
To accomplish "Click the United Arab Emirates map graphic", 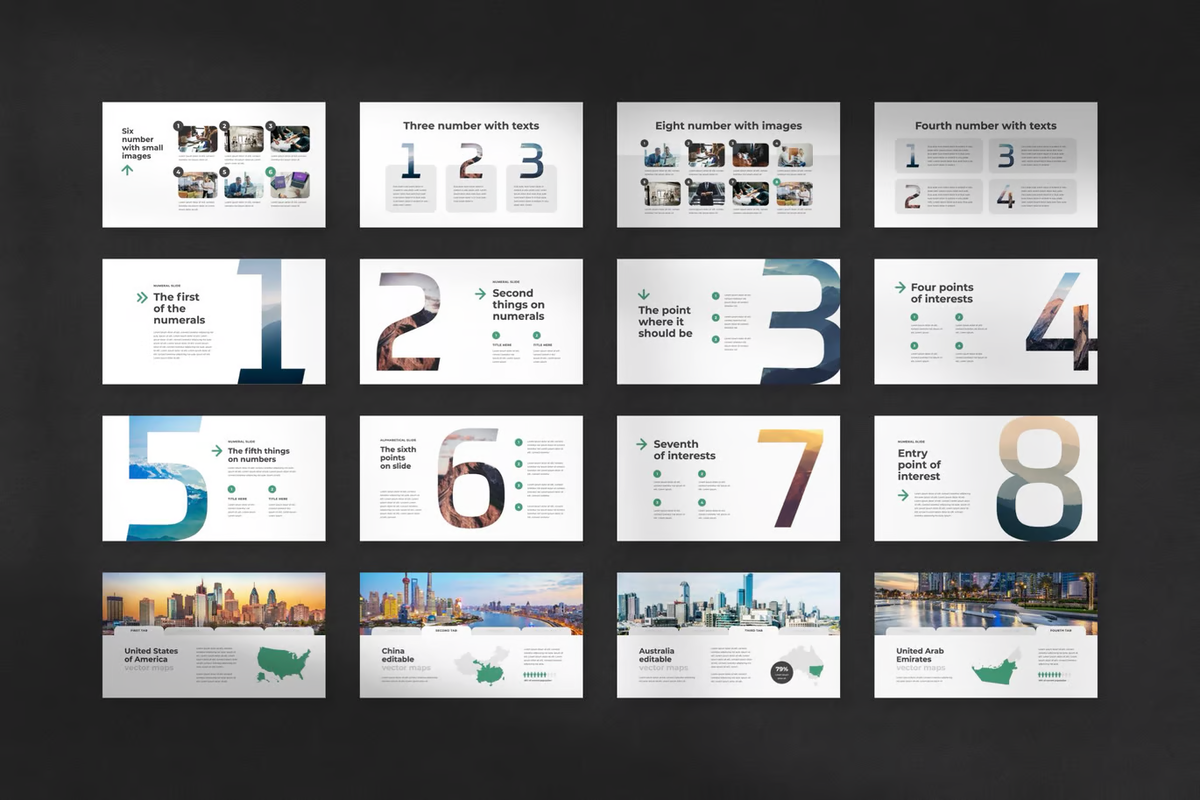I will [x=994, y=671].
